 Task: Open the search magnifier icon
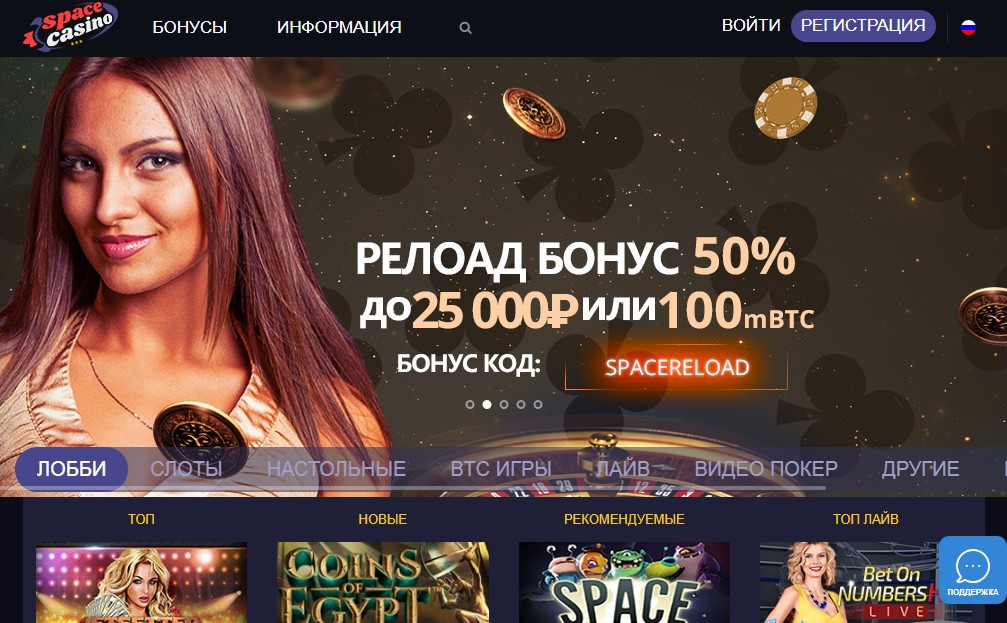click(466, 28)
